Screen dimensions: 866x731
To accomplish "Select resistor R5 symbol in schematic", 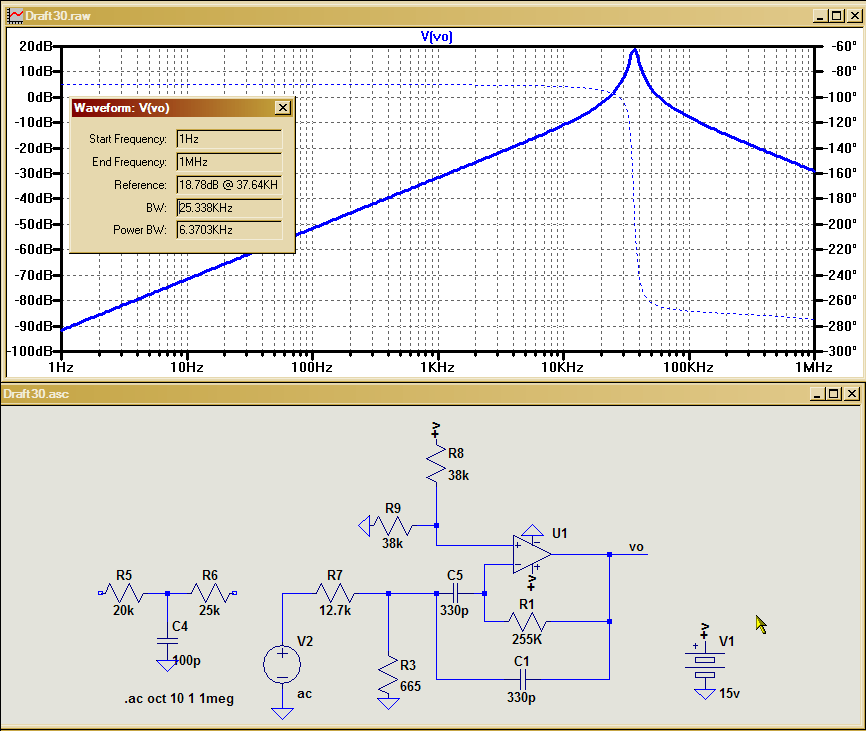I will (124, 594).
